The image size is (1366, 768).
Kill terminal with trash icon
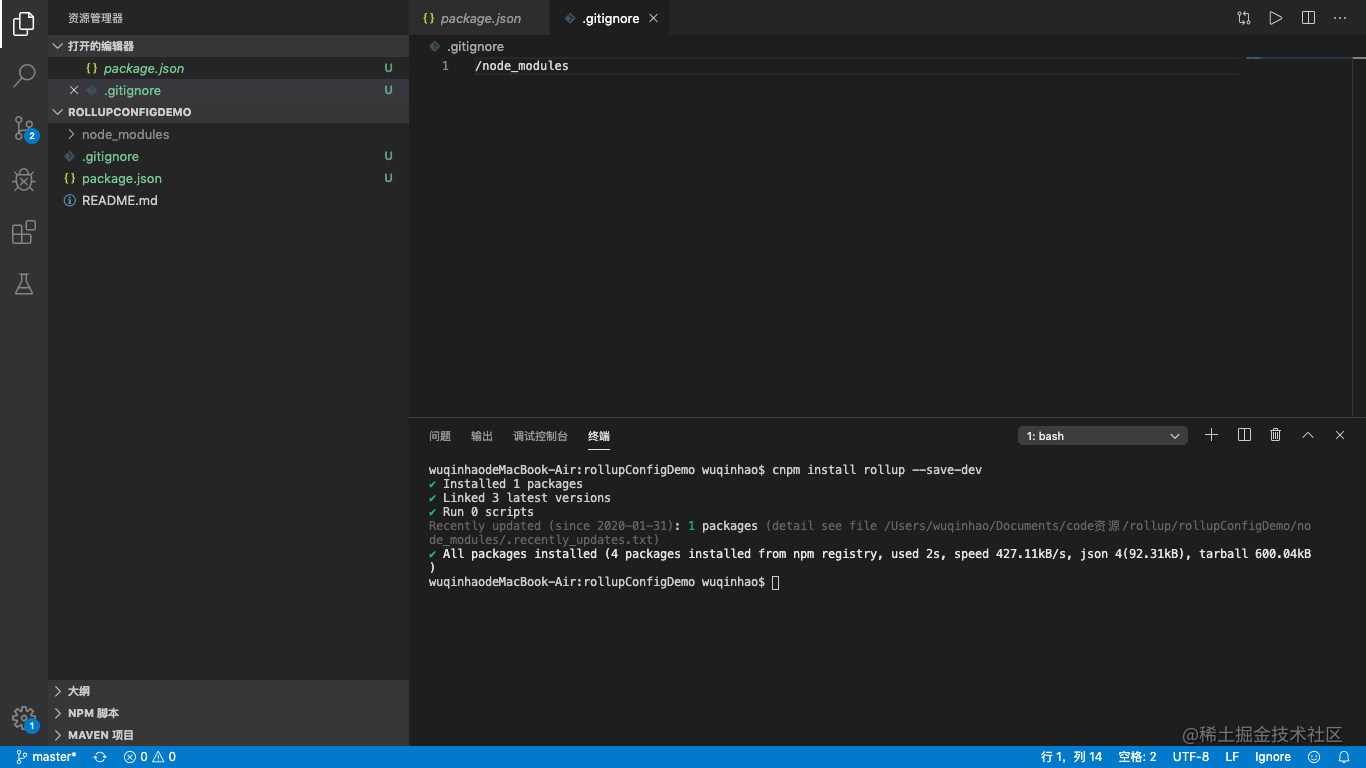(x=1276, y=435)
